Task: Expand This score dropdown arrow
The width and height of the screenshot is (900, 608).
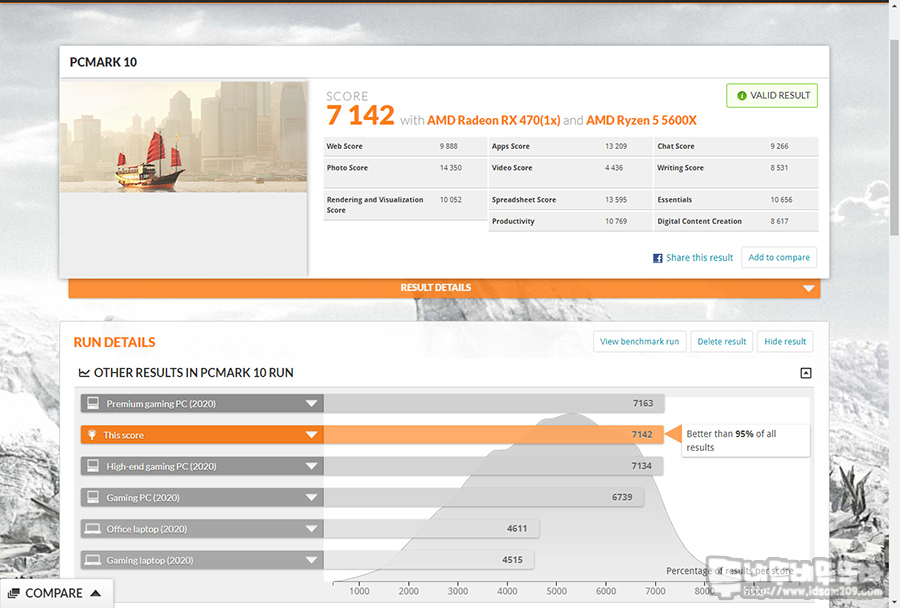Action: (311, 435)
